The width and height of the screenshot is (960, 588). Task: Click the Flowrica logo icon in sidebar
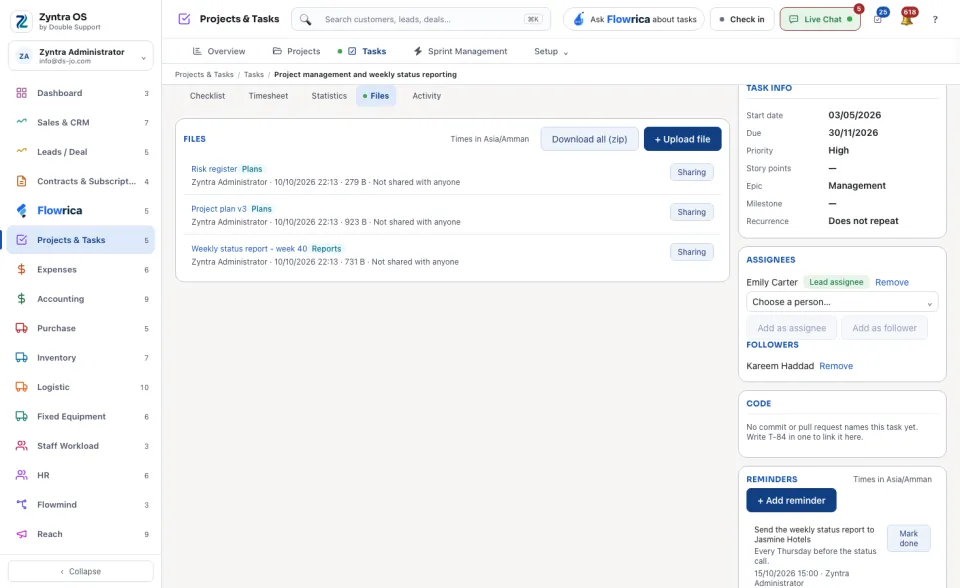[x=21, y=211]
